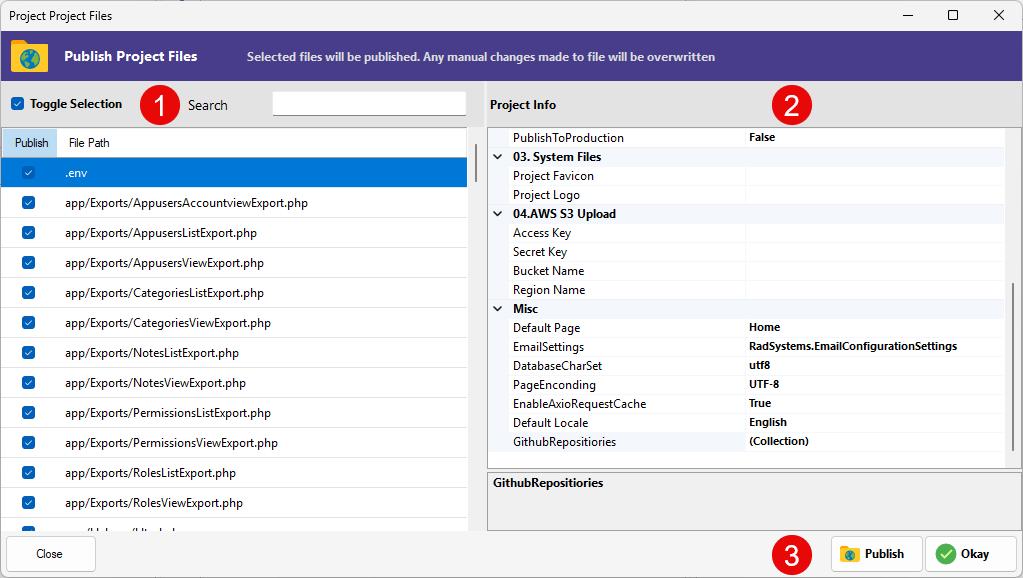The height and width of the screenshot is (578, 1023).
Task: Click the Close button
Action: point(50,554)
